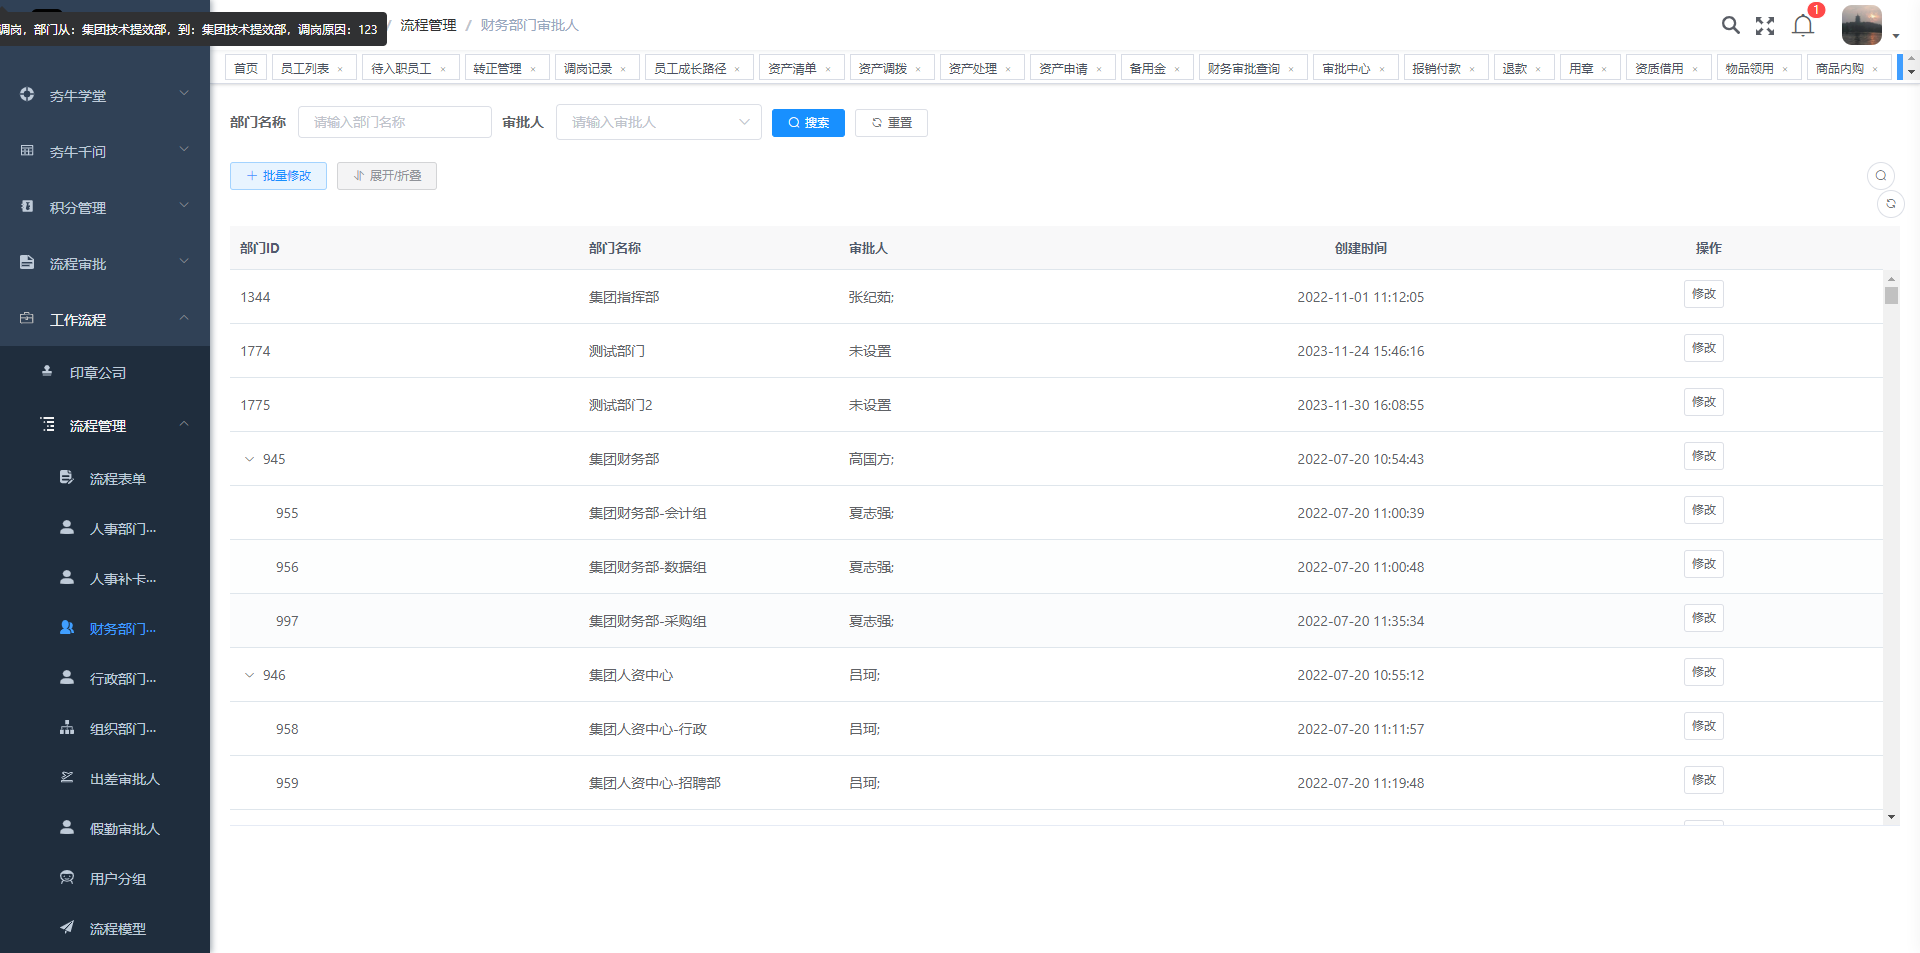This screenshot has height=953, width=1920.
Task: Open 组织部门 page in sidebar
Action: pyautogui.click(x=105, y=728)
